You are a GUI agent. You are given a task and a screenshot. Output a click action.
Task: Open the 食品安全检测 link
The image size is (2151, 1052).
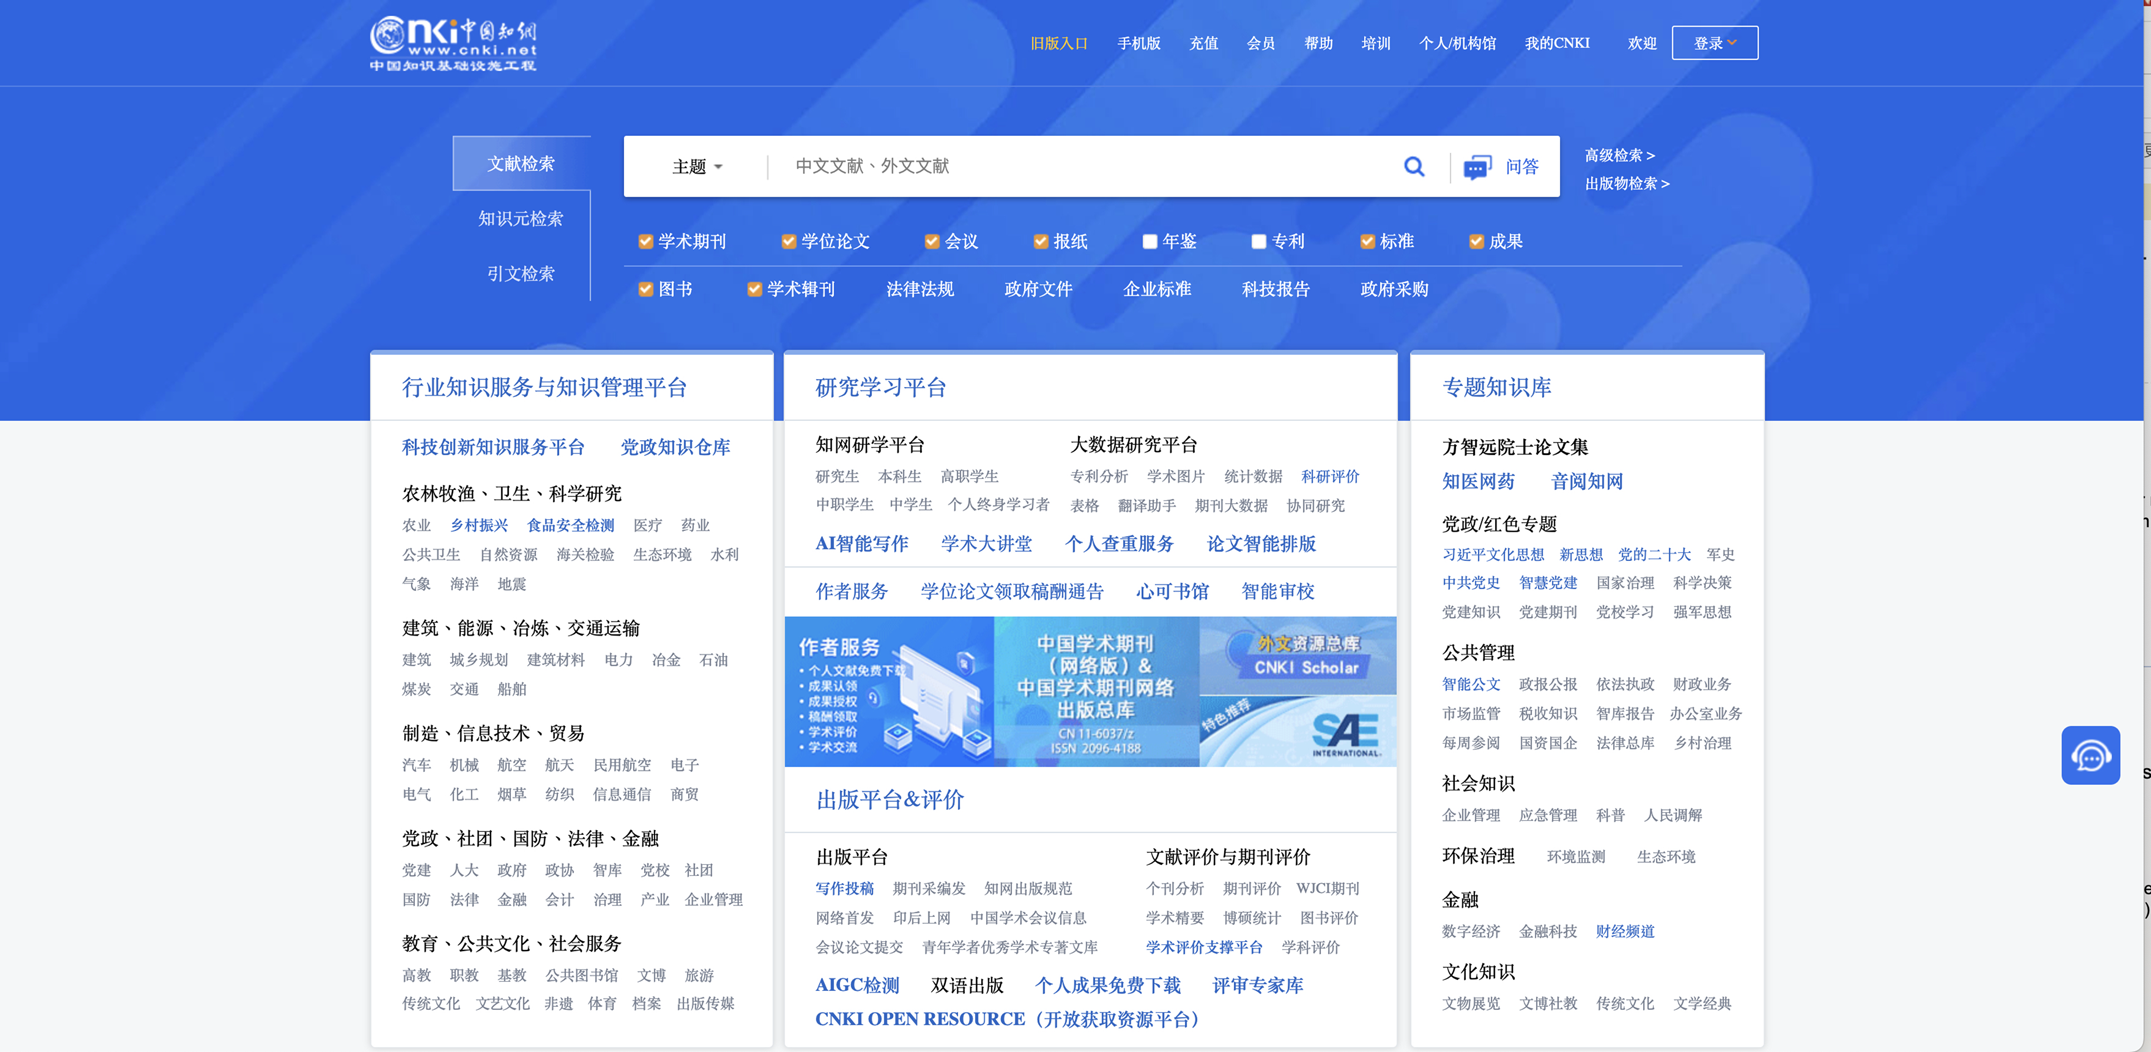pos(570,526)
